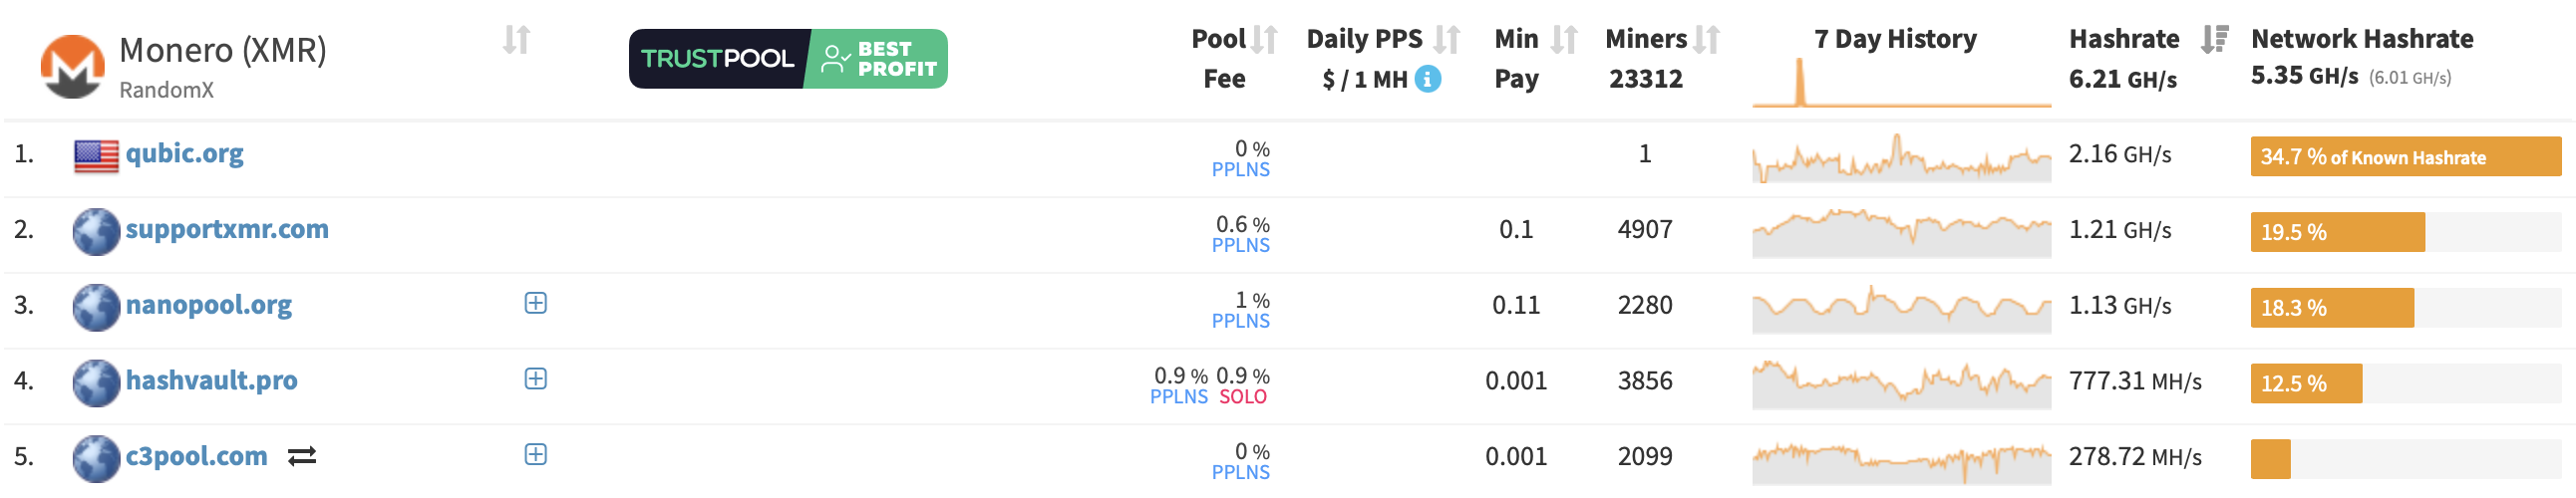This screenshot has width=2576, height=498.
Task: Open the nanopool.org pool link
Action: point(208,305)
